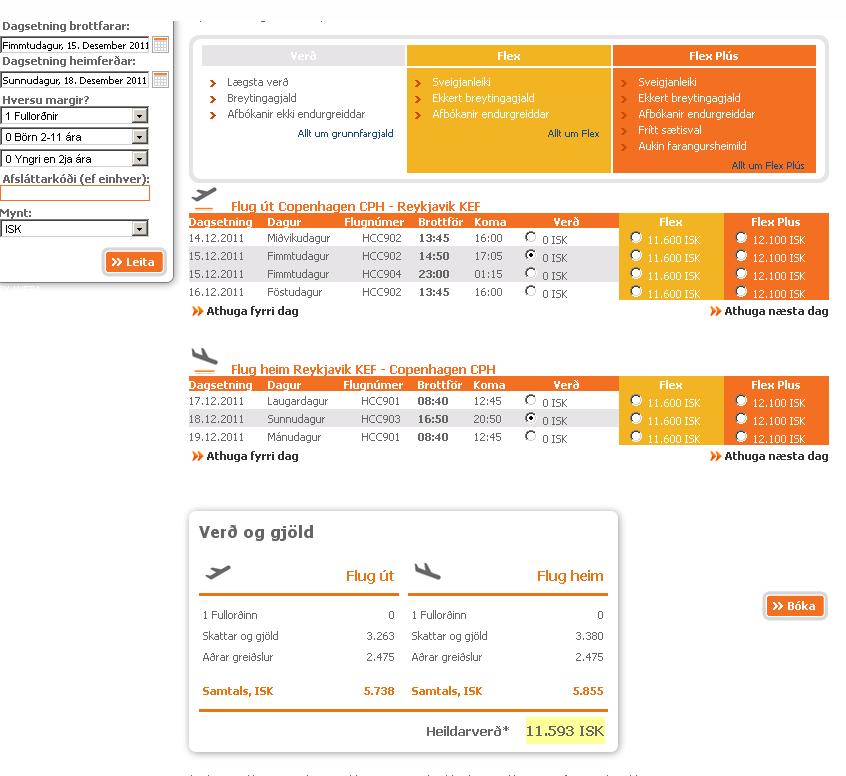Click Athuga fyrri dag under outbound flights
Viewport: 846px width, 776px height.
click(252, 311)
